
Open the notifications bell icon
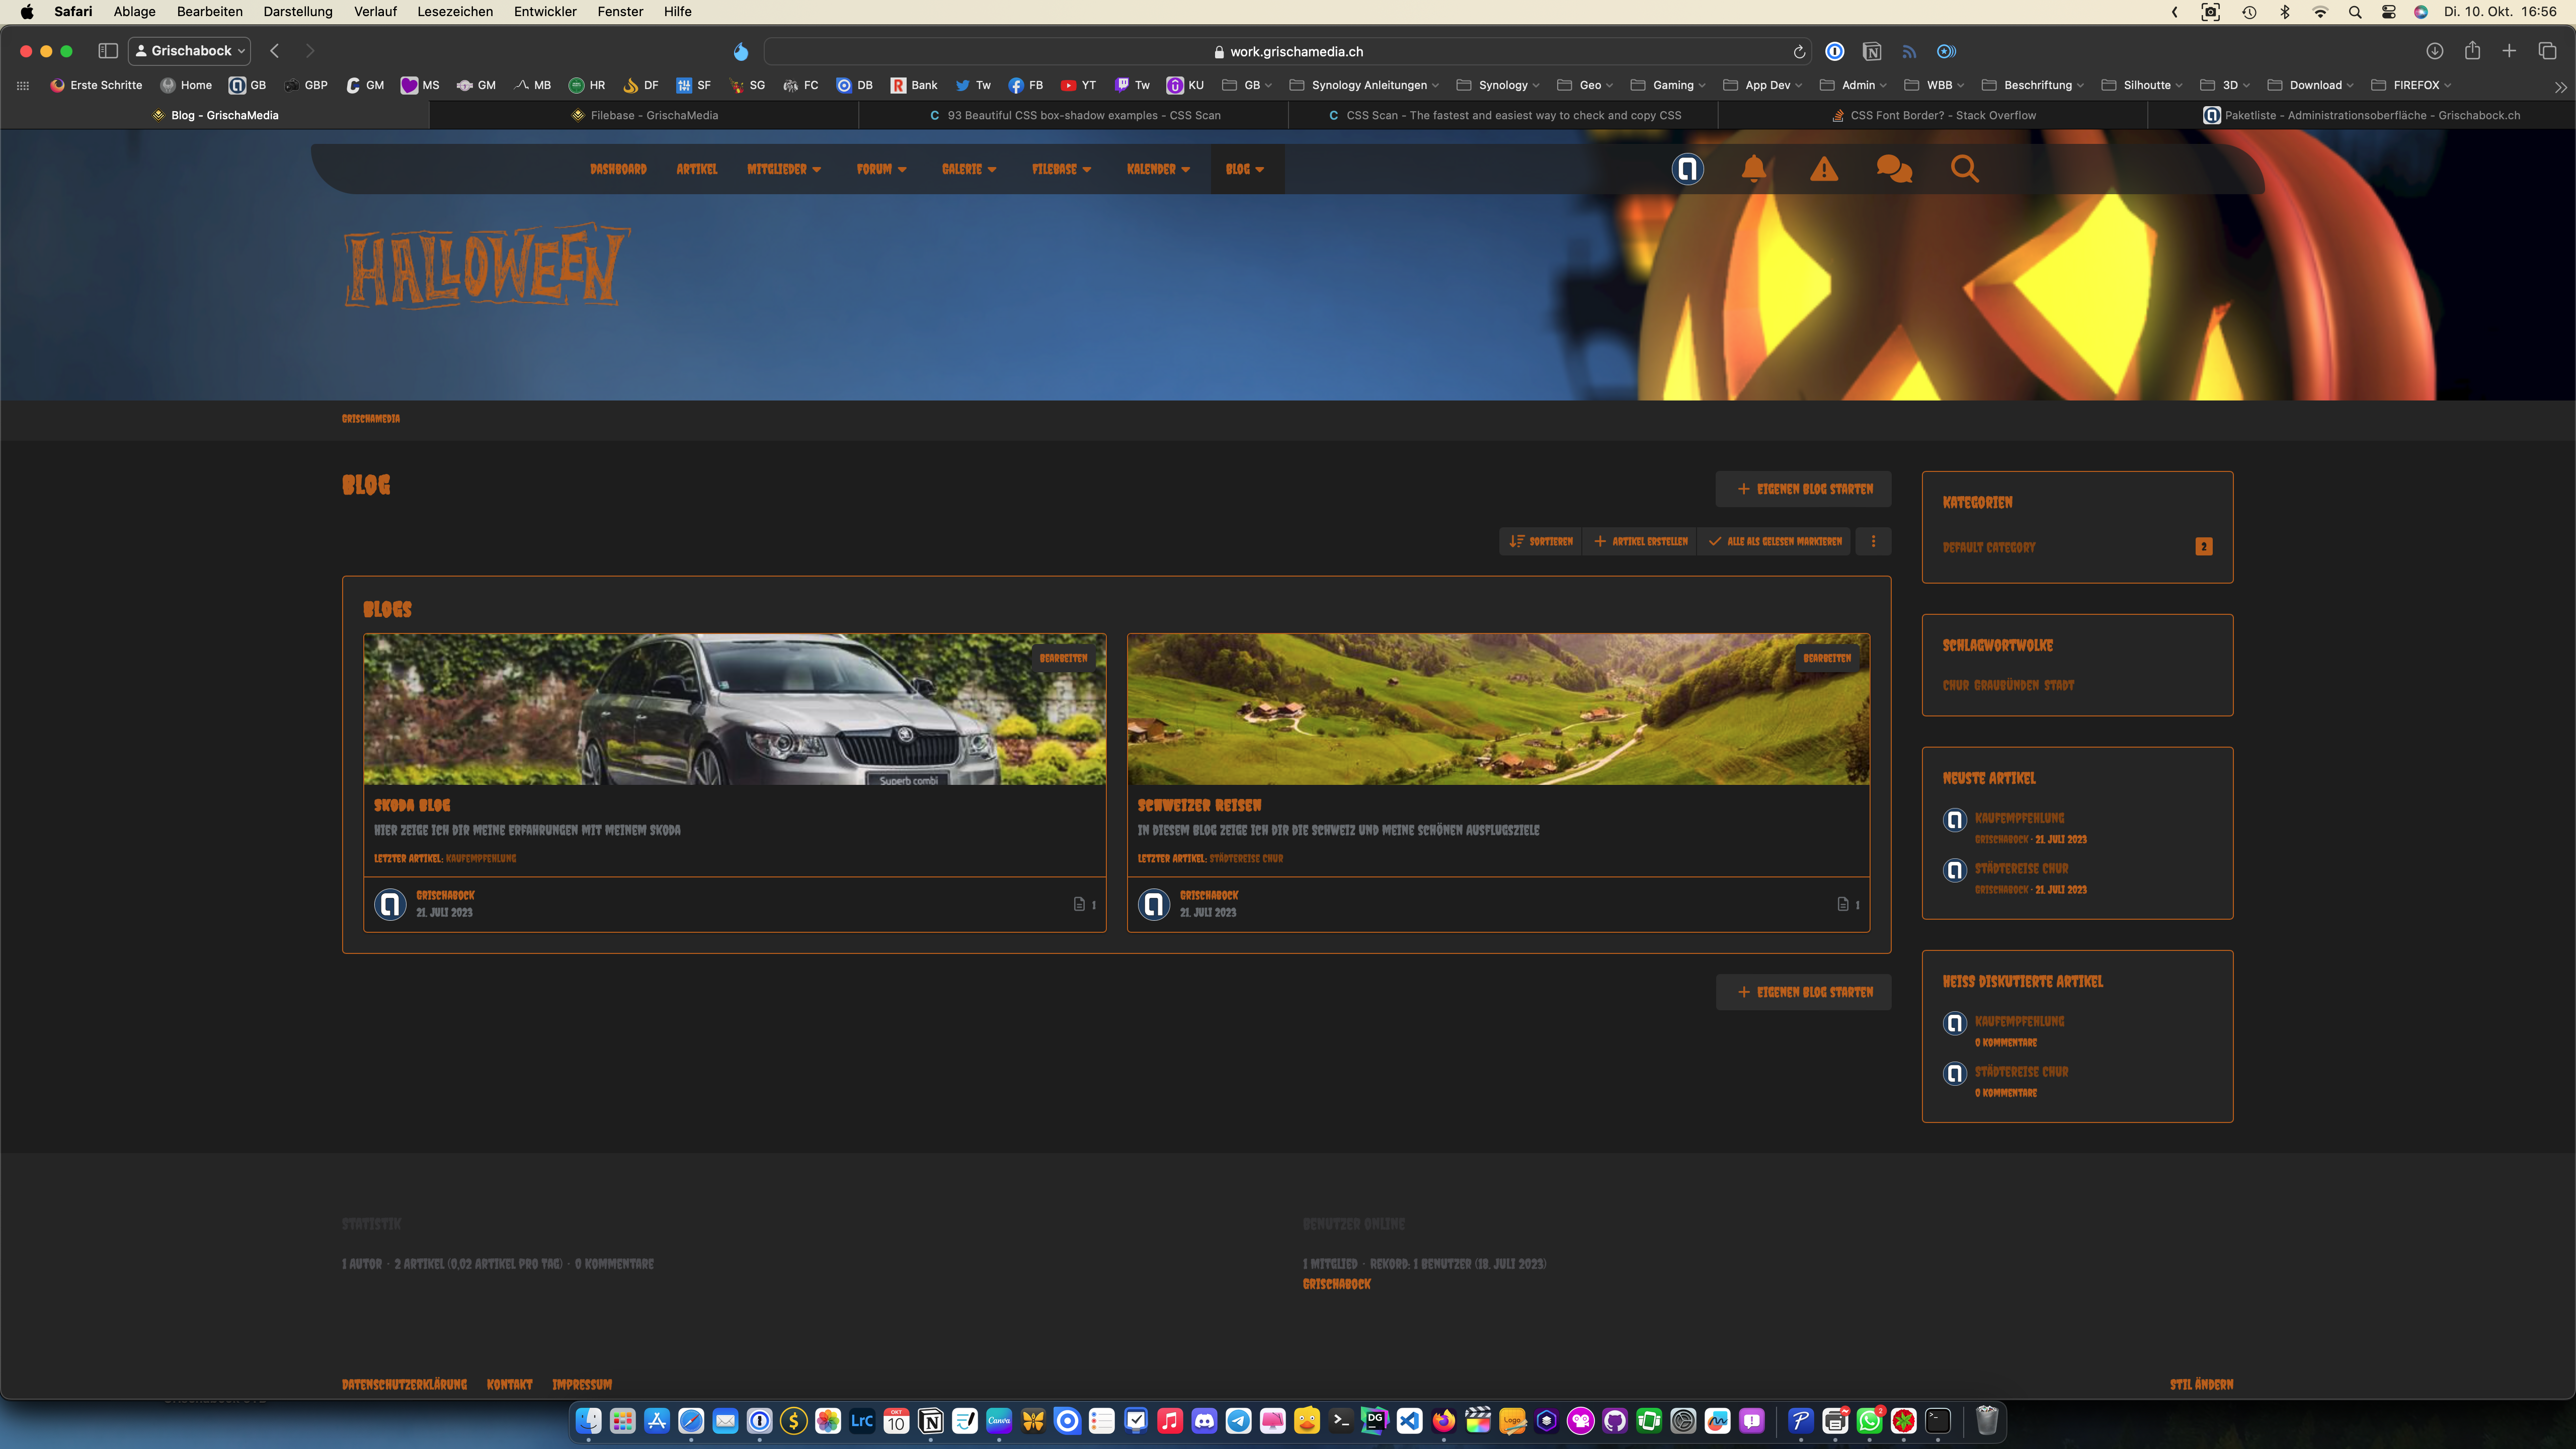tap(1753, 168)
